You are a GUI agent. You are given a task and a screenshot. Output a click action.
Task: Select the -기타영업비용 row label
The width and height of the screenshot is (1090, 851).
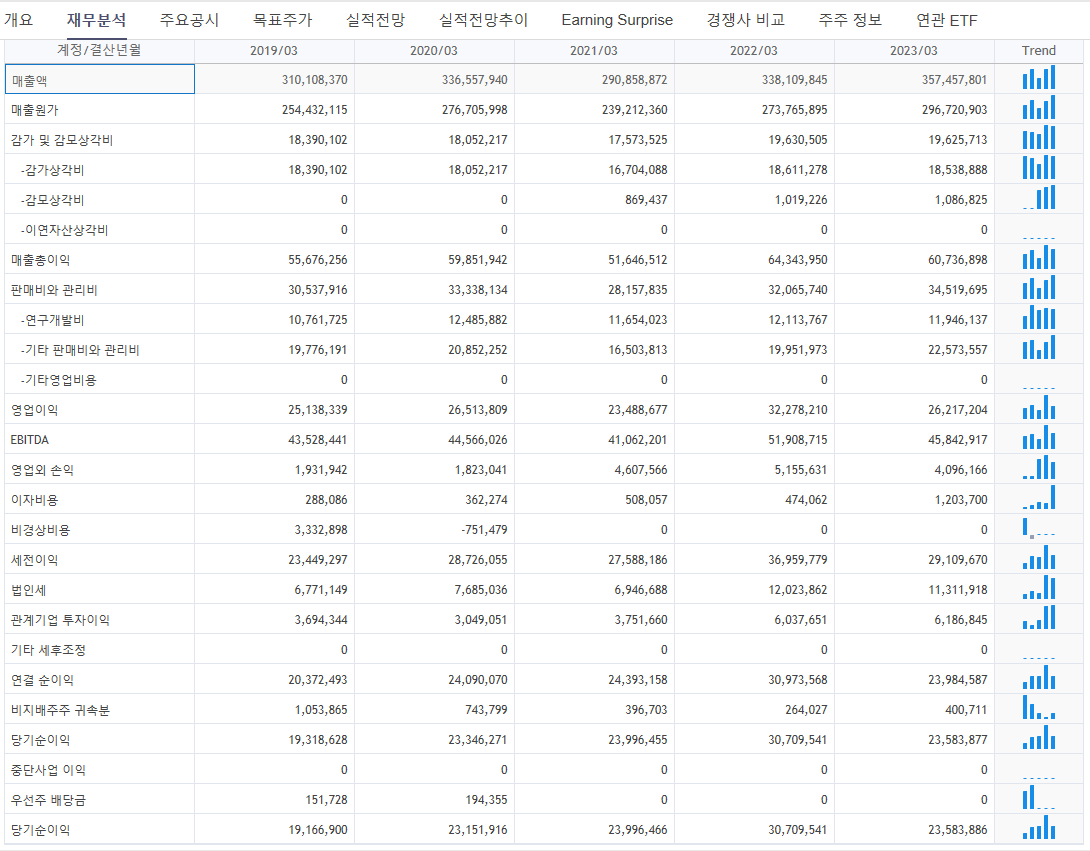(x=58, y=380)
